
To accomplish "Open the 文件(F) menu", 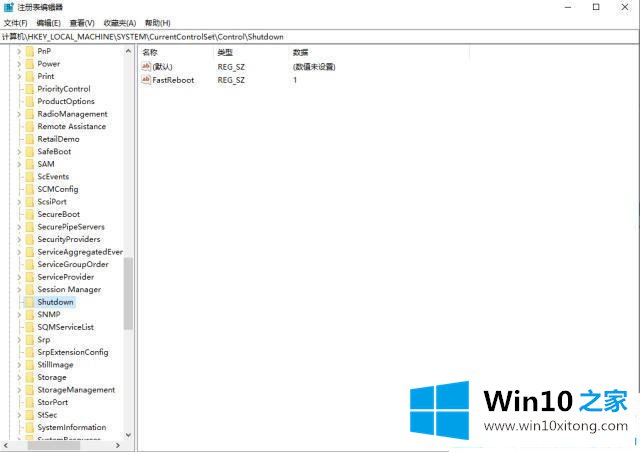I will pos(16,23).
